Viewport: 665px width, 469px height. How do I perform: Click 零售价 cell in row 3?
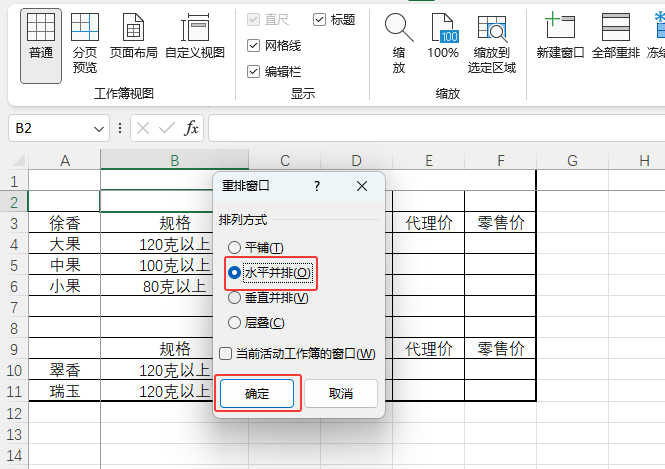(x=500, y=222)
